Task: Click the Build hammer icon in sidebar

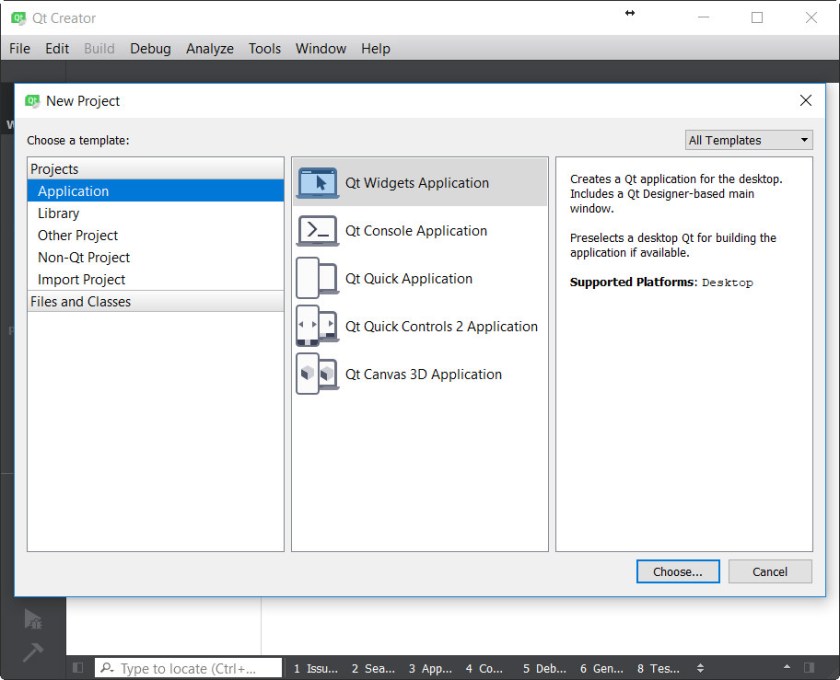Action: [x=33, y=652]
